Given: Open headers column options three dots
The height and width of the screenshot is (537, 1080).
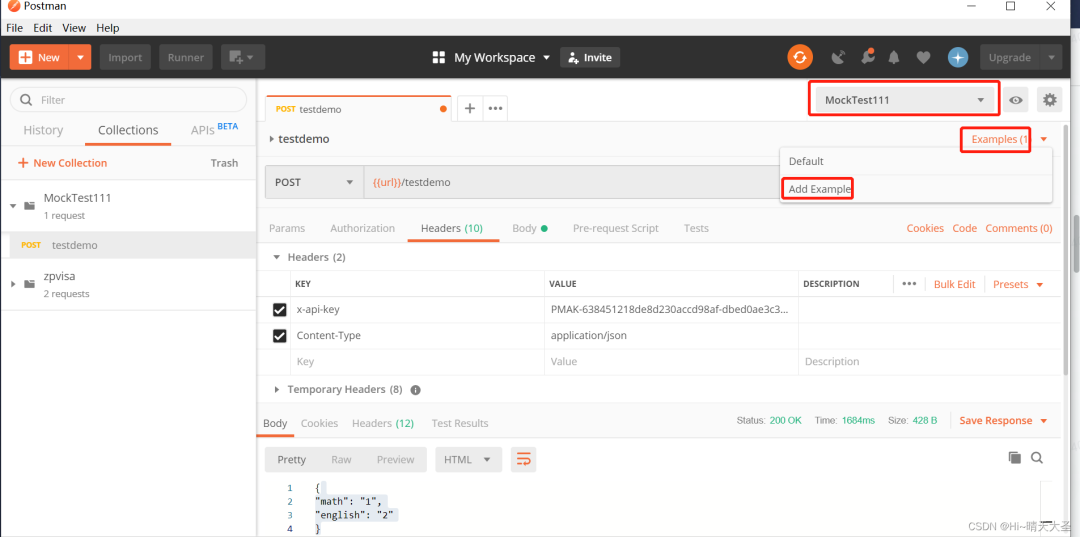Looking at the screenshot, I should pos(909,284).
